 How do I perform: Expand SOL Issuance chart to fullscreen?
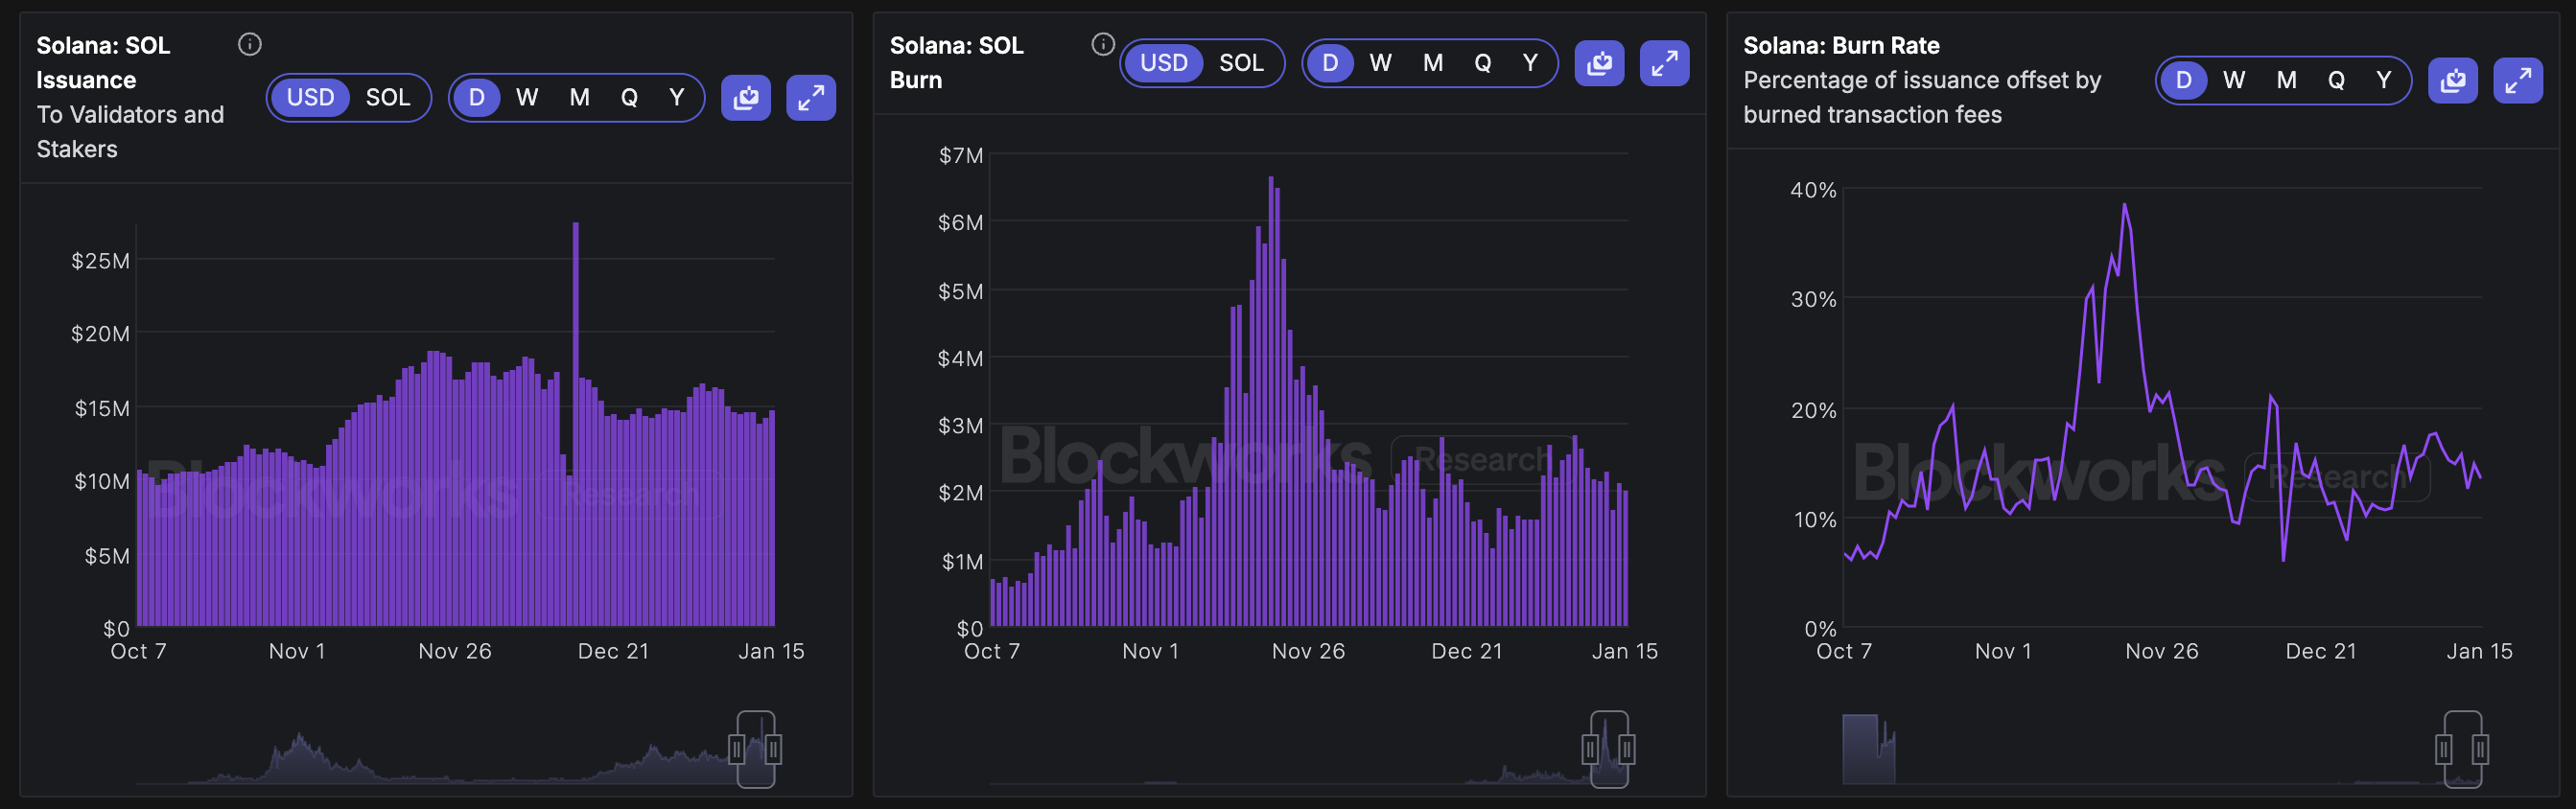click(x=811, y=98)
